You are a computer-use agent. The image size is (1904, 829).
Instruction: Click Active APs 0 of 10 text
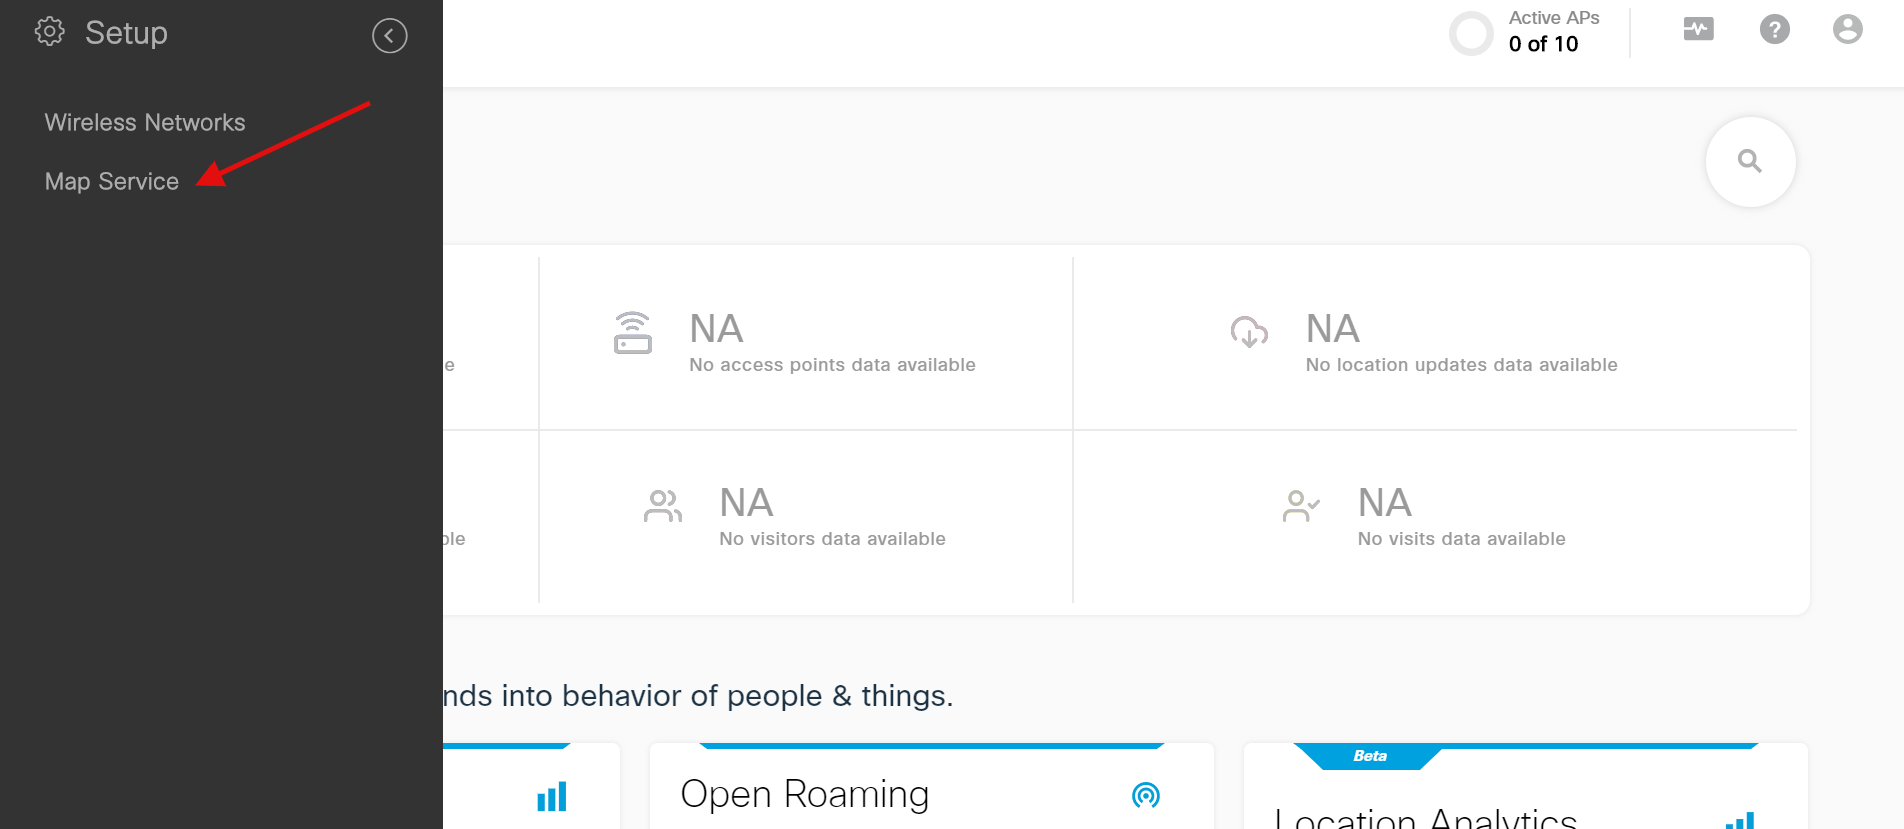(1553, 32)
